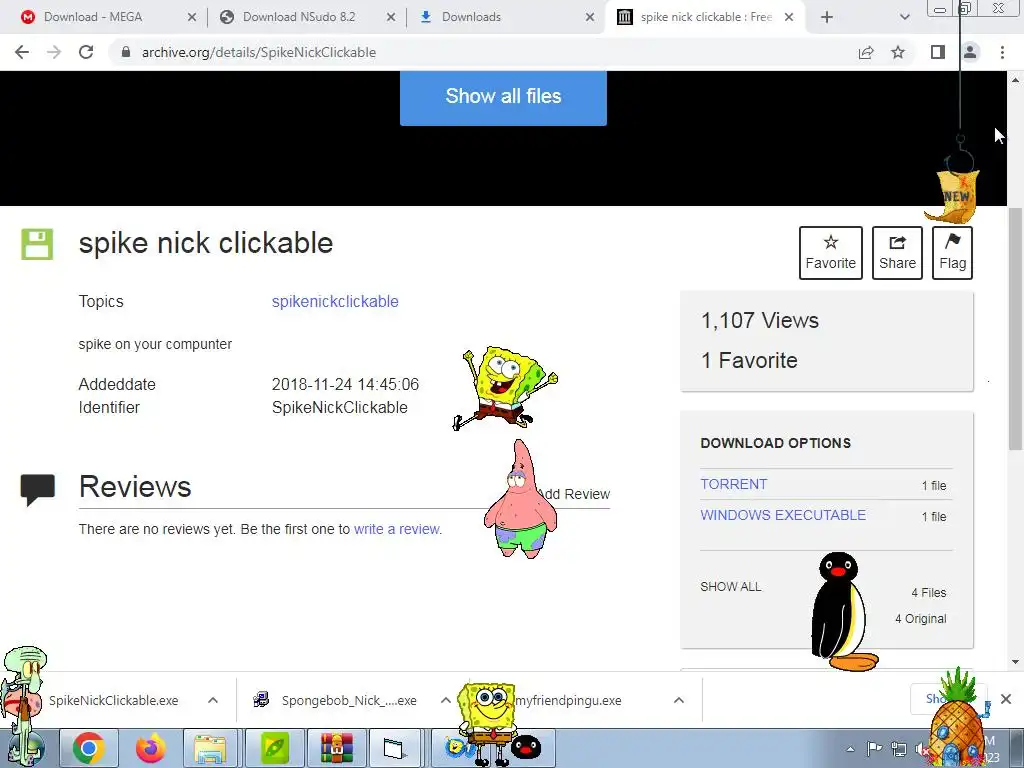
Task: Open File Explorer from the taskbar
Action: coord(210,748)
